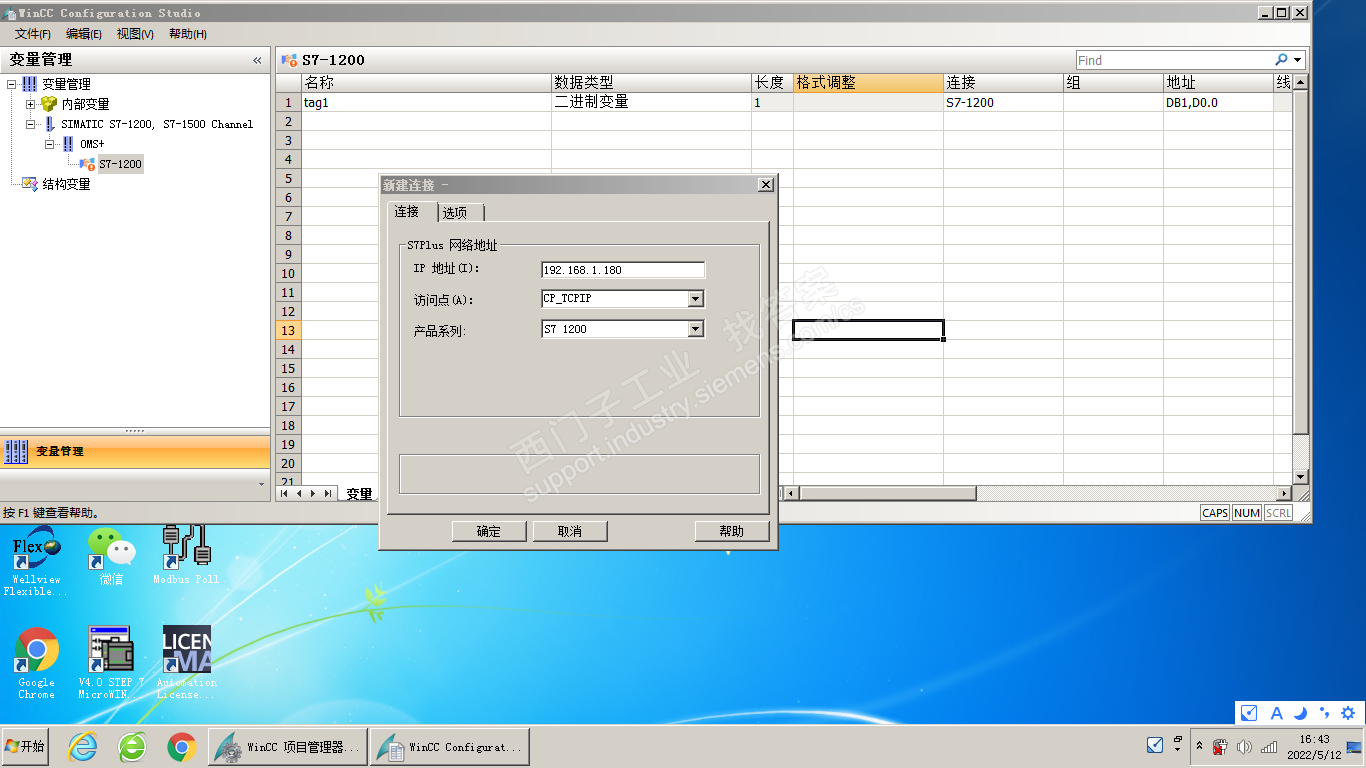Click the WinCC Configuration Studio taskbar button

(x=449, y=747)
